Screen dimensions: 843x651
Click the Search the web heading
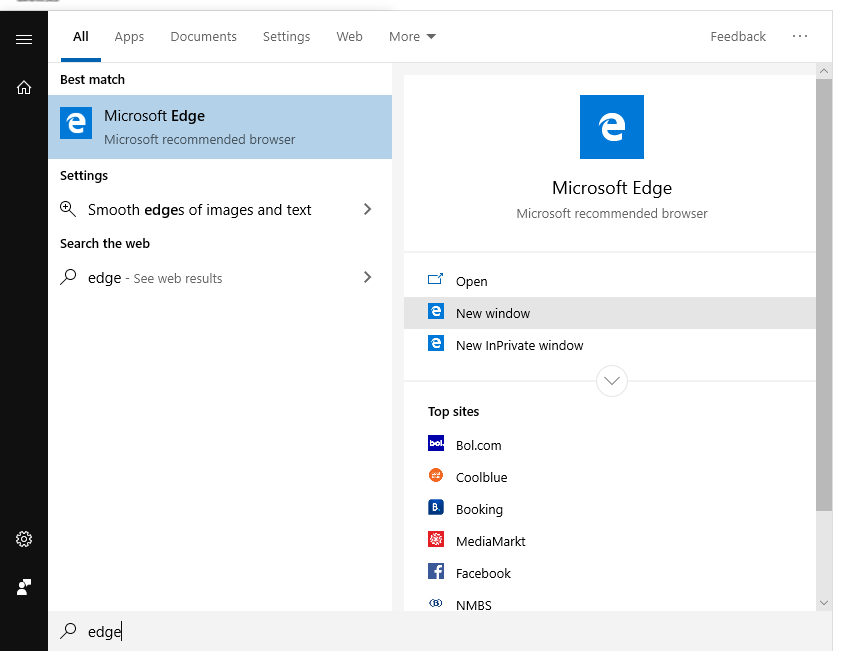(x=105, y=244)
